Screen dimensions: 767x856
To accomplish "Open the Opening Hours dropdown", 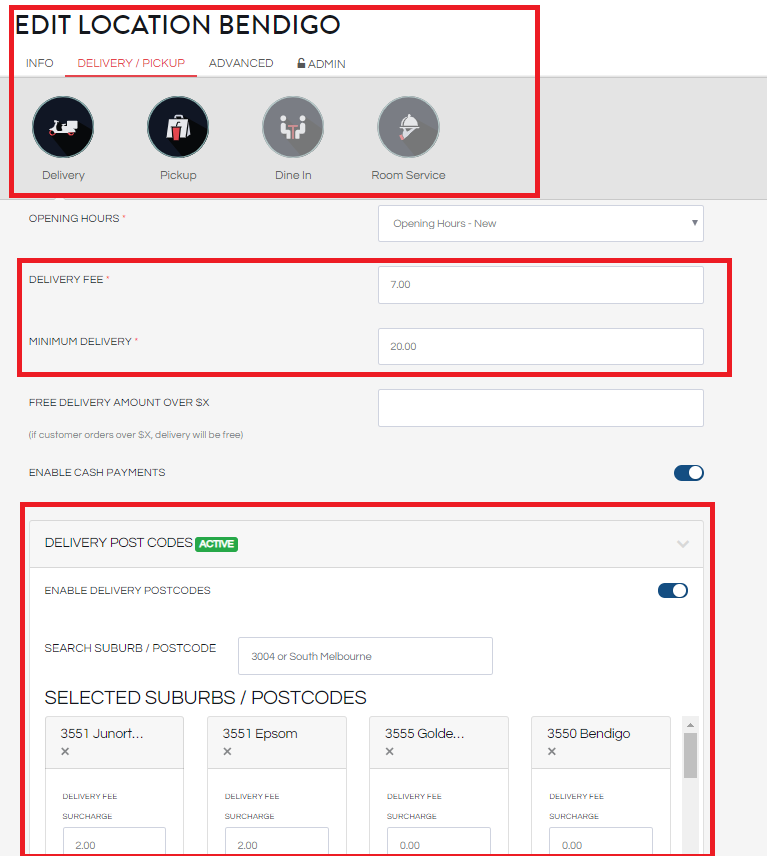I will (x=540, y=224).
